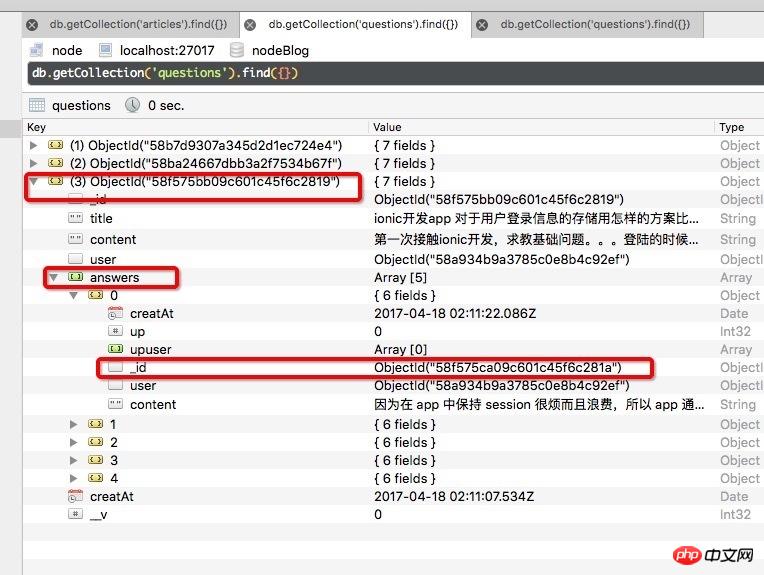Select the upuser Array [0] row
764x575 pixels.
pyautogui.click(x=393, y=349)
